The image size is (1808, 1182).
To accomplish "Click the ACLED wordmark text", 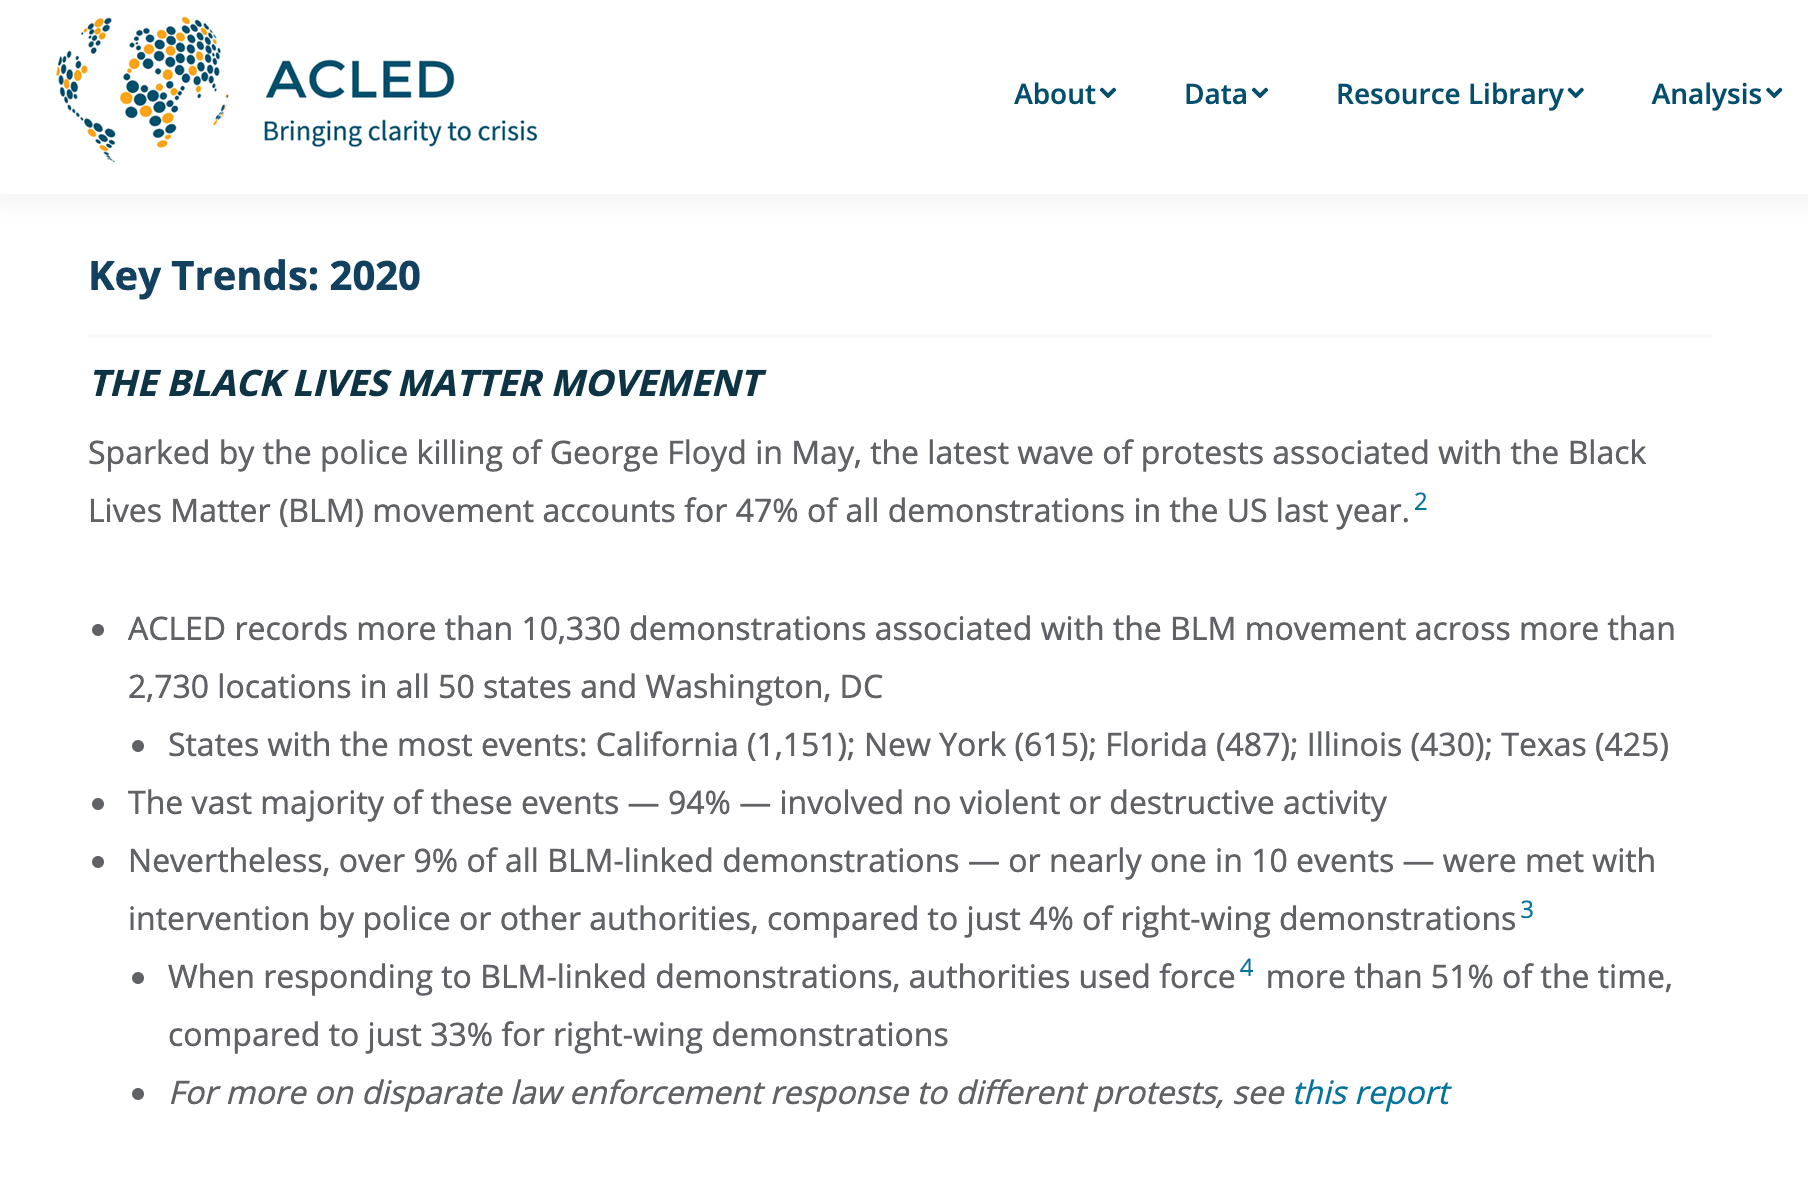I will (x=360, y=80).
